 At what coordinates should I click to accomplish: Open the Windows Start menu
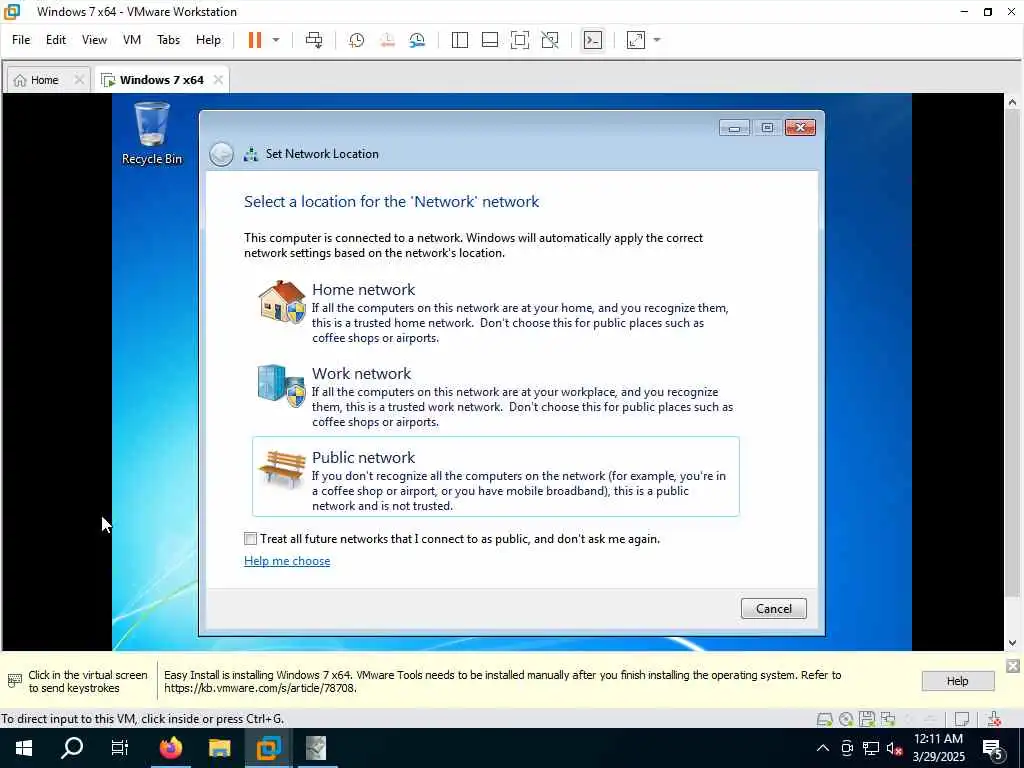point(24,748)
